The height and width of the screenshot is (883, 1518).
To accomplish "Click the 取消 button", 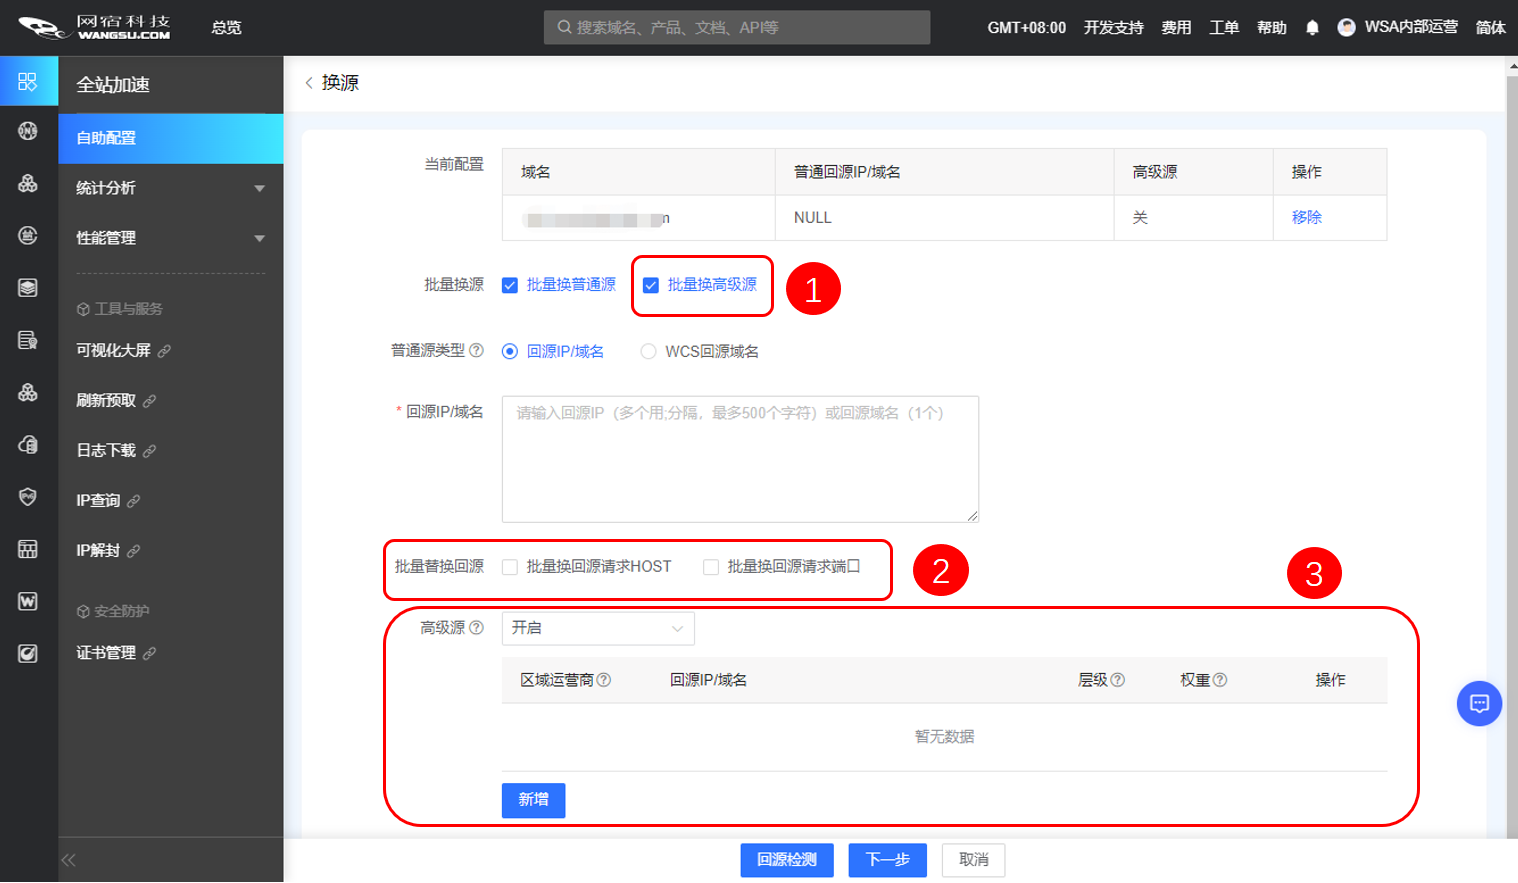I will pyautogui.click(x=974, y=860).
